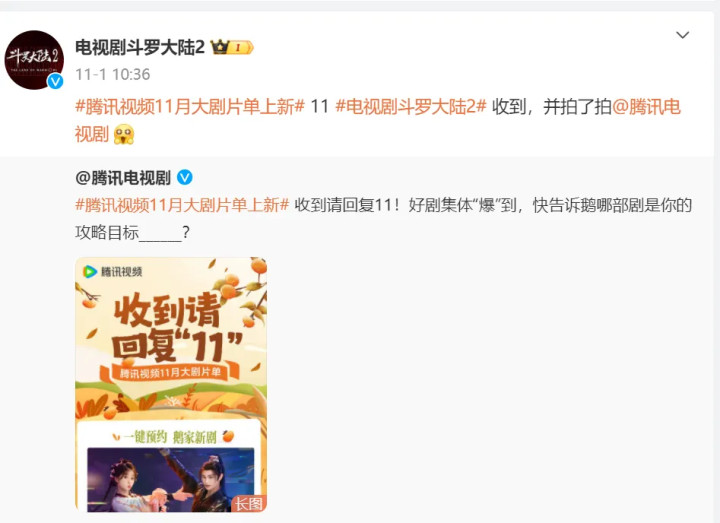
Task: Open first #腾讯视频11月大剧片单上新# hashtag
Action: (190, 107)
